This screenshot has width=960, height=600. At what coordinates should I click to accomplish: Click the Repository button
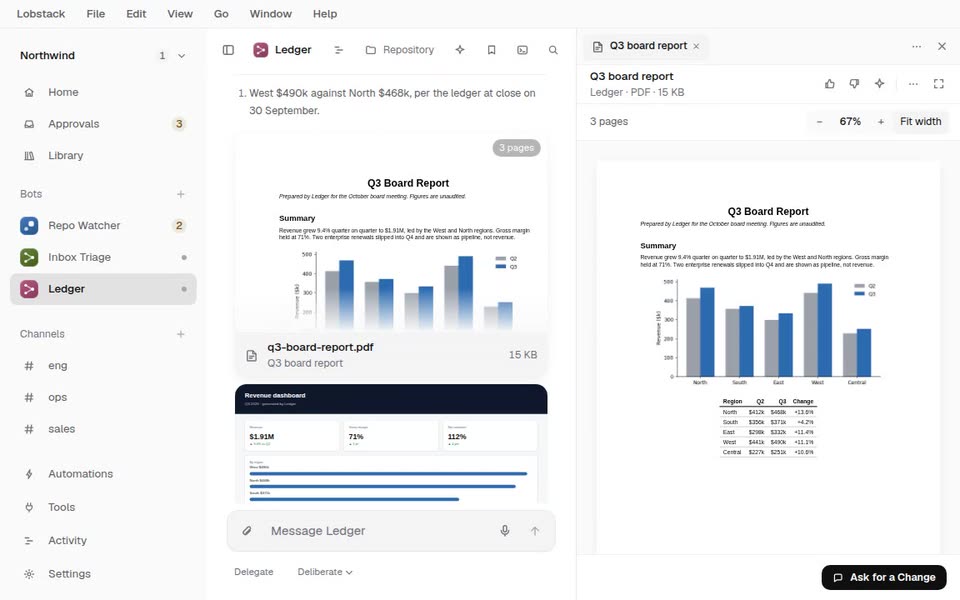click(x=400, y=50)
